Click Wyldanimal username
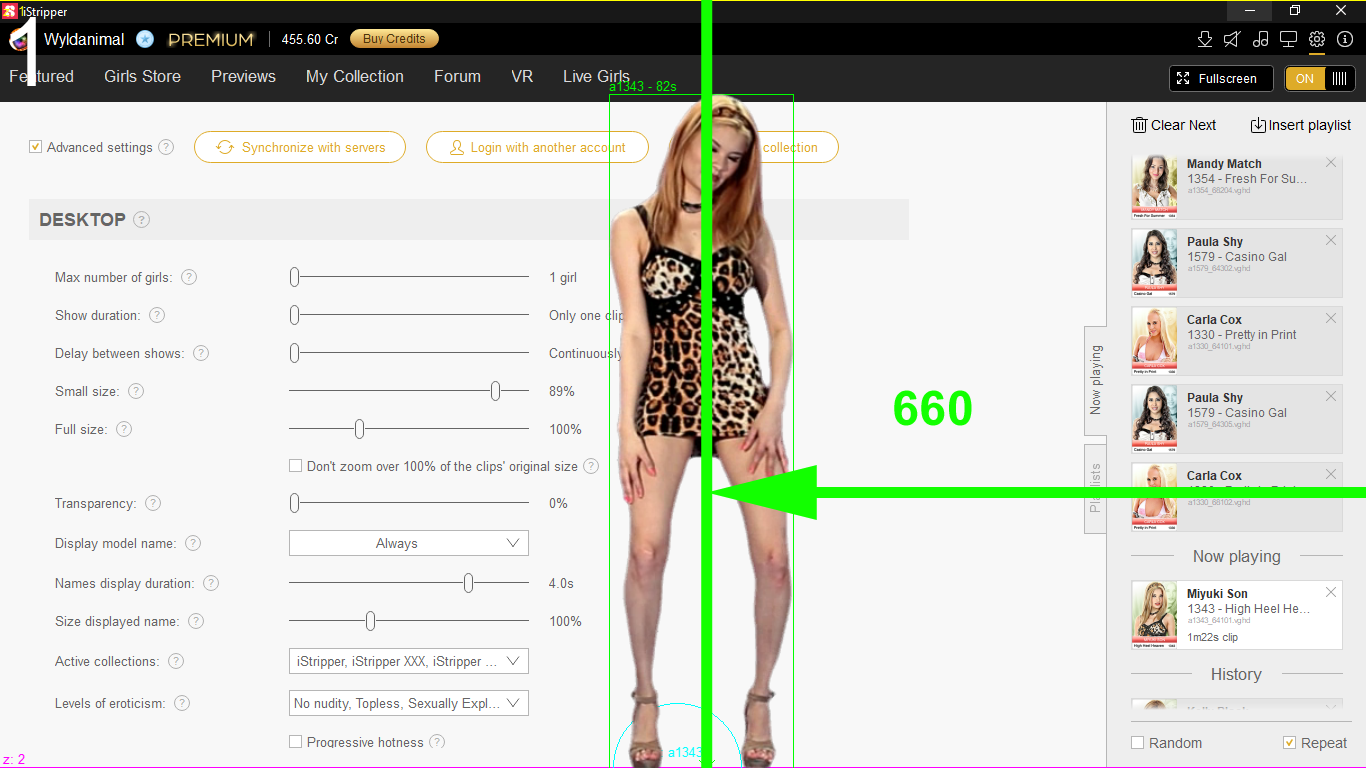The height and width of the screenshot is (768, 1366). [x=84, y=40]
